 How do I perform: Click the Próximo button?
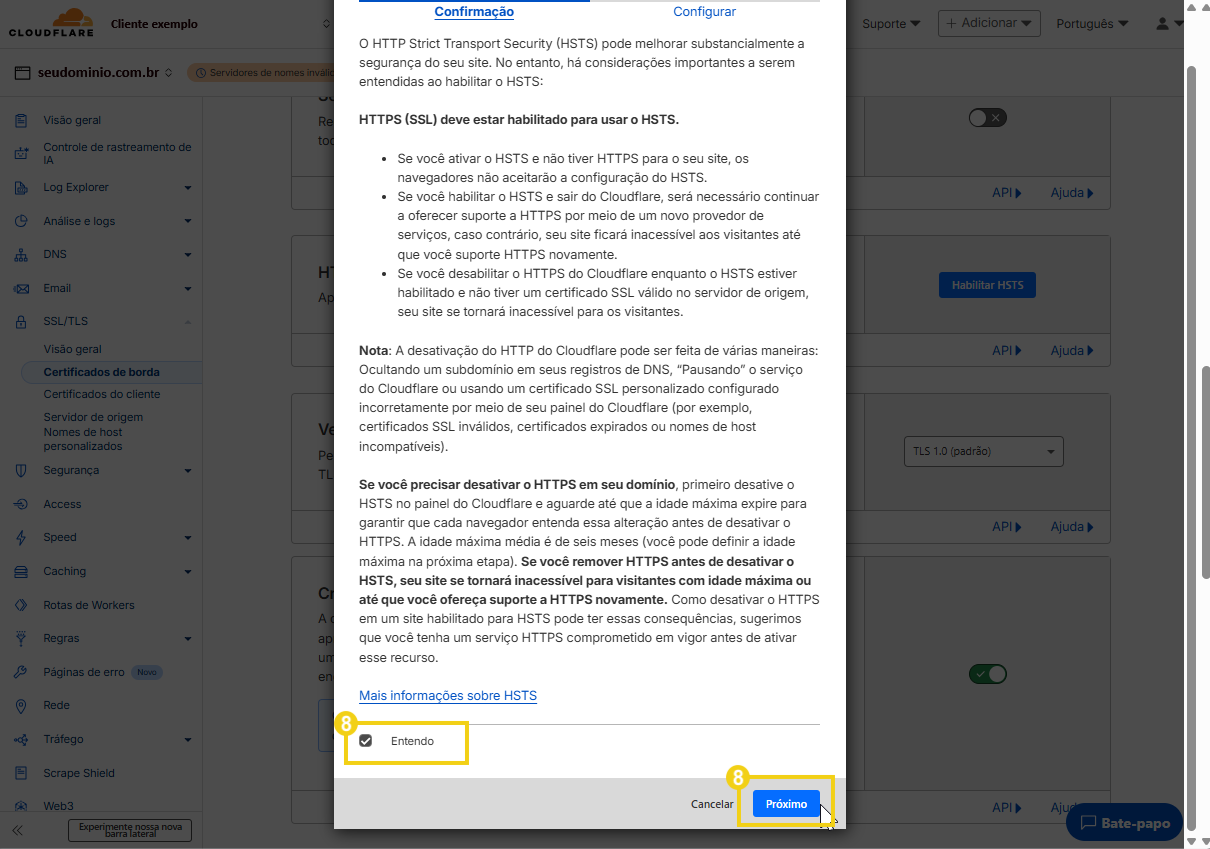tap(785, 803)
